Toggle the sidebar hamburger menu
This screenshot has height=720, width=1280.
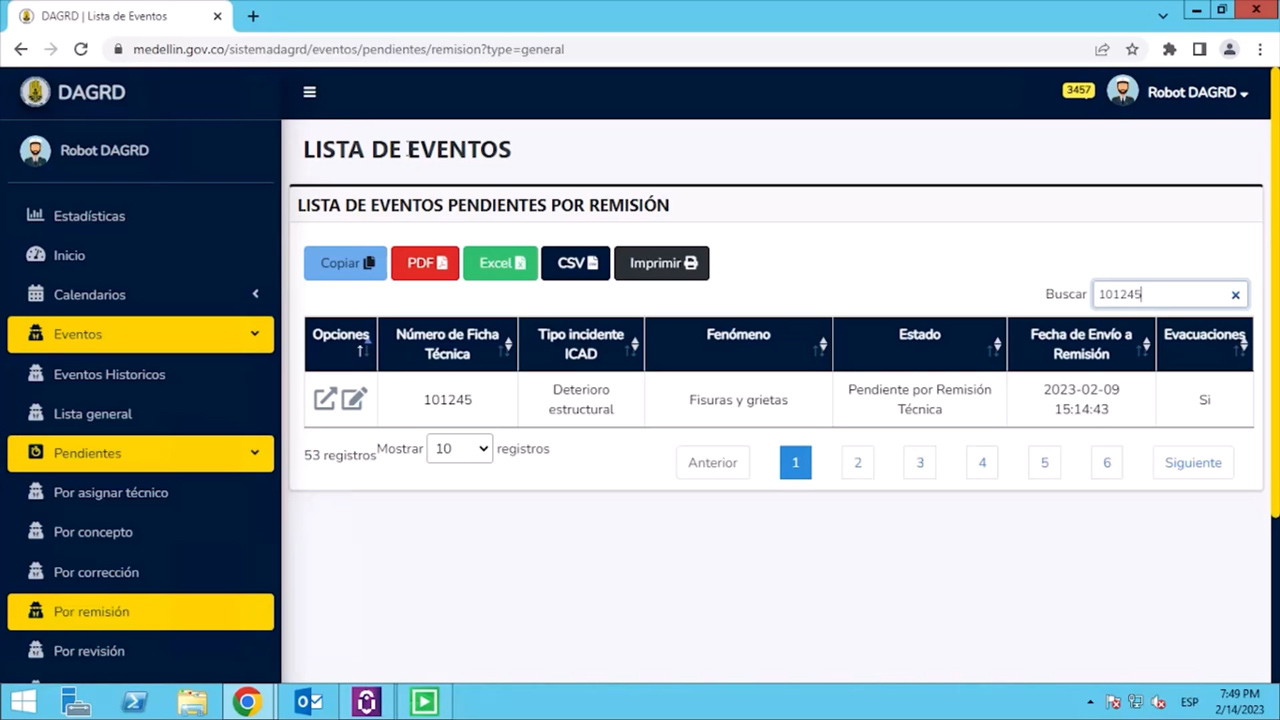point(309,92)
